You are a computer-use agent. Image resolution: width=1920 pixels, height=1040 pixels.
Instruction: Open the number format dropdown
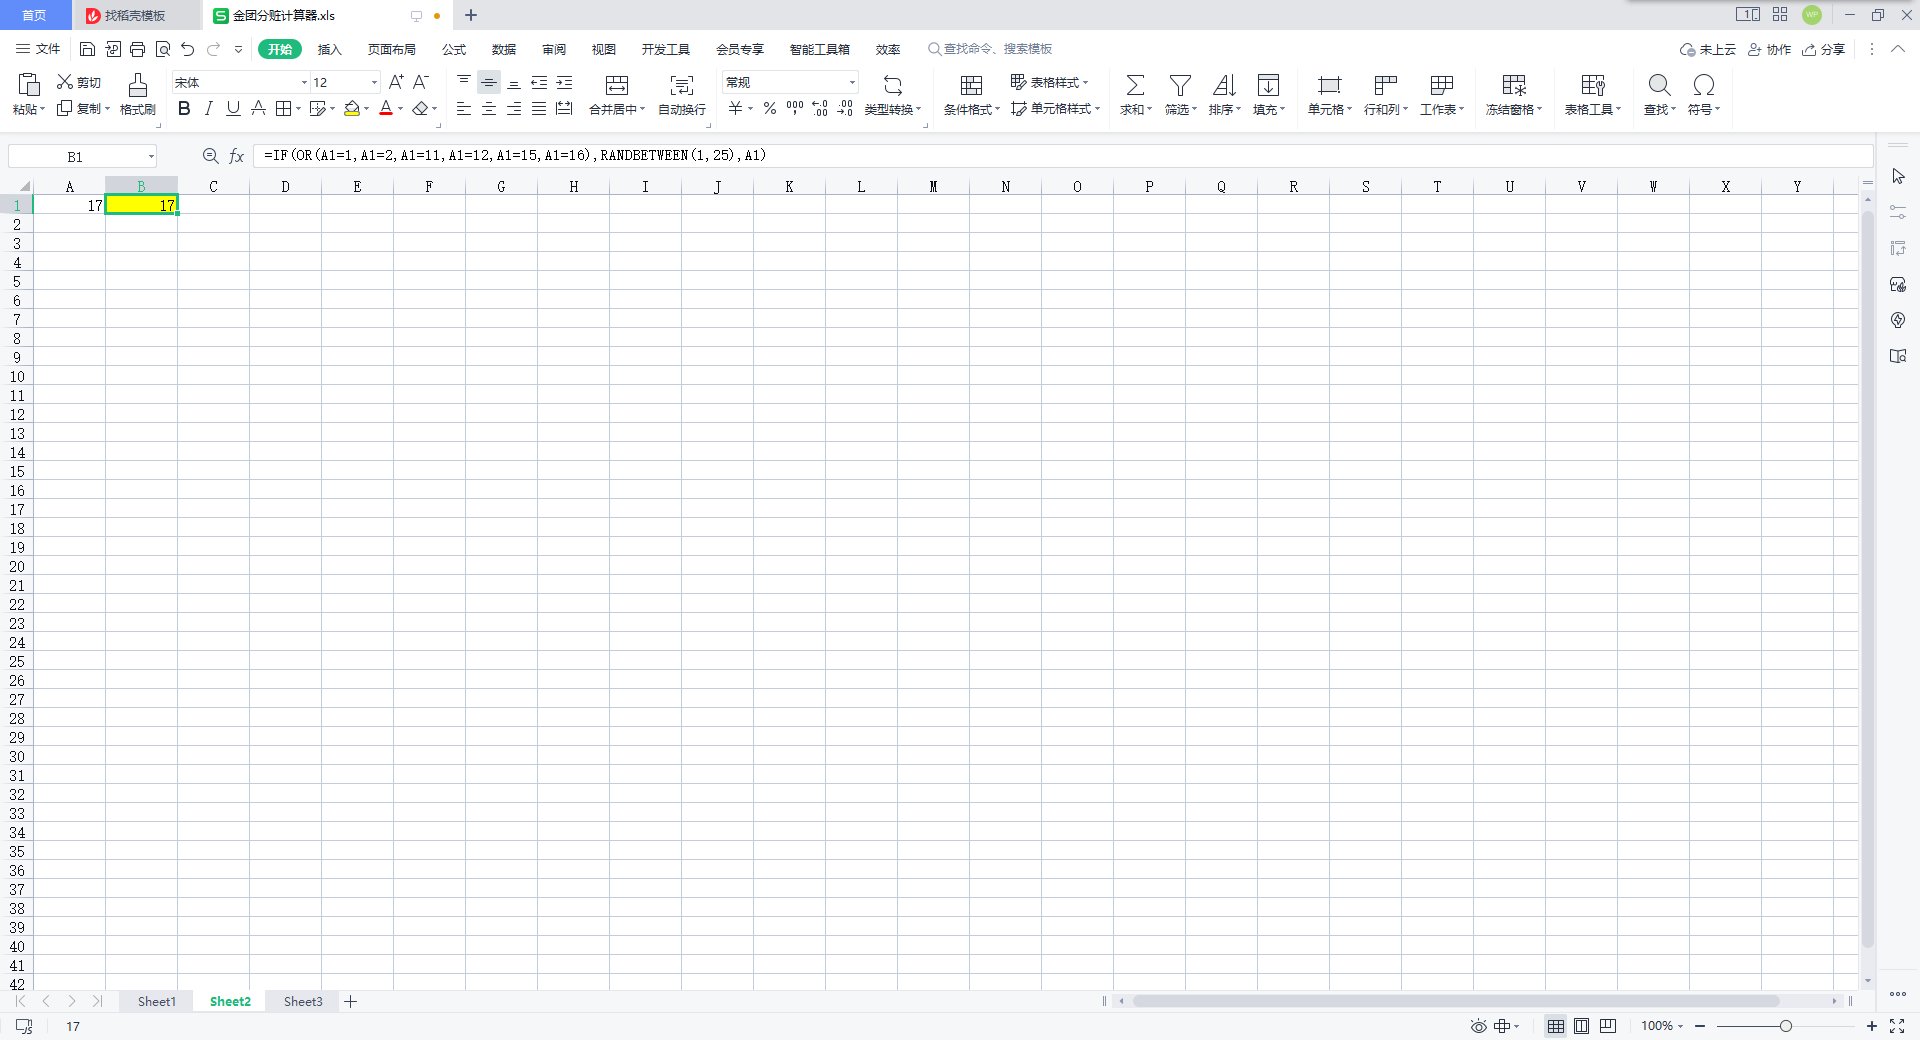852,82
